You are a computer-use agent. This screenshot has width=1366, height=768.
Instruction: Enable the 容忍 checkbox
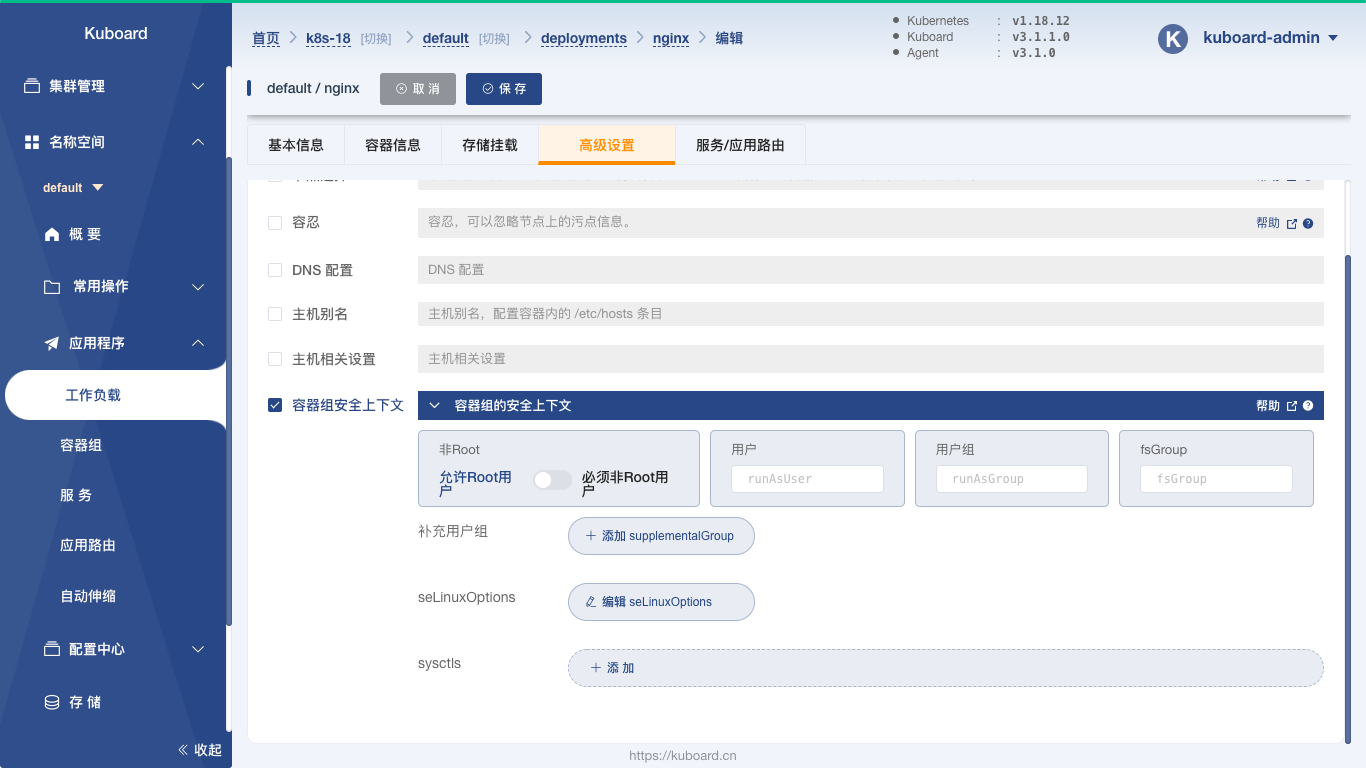tap(275, 223)
